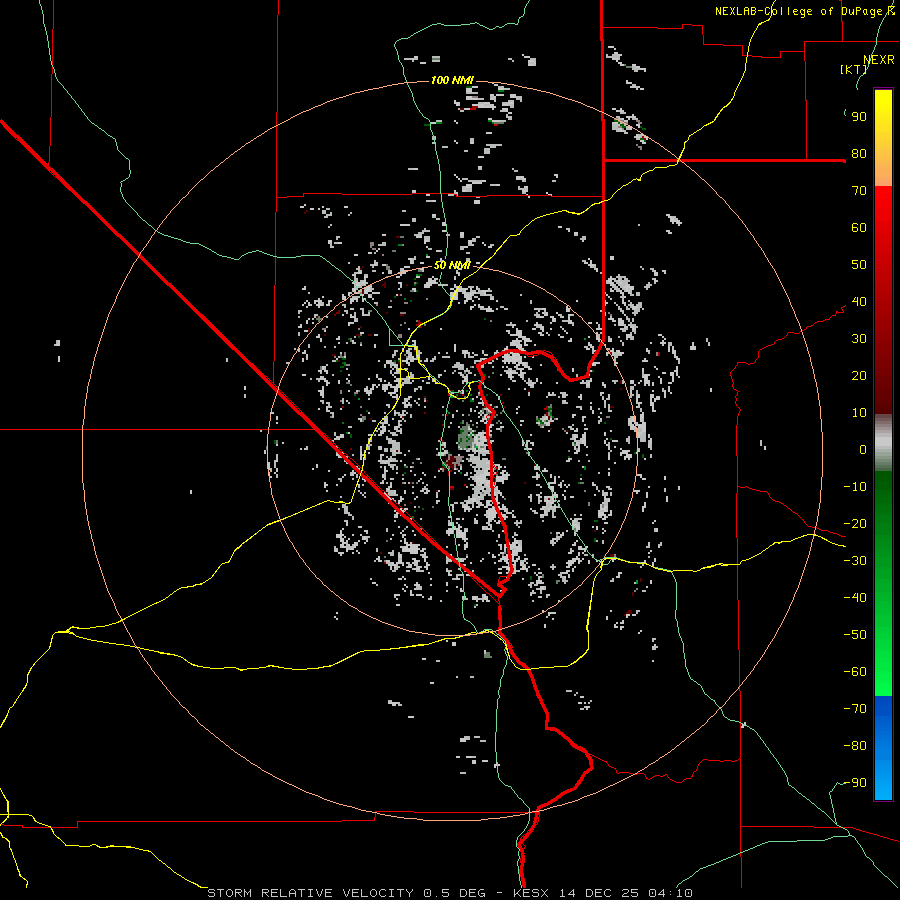Screen dimensions: 900x900
Task: Select the positive 90 value on velocity scale
Action: pyautogui.click(x=859, y=117)
